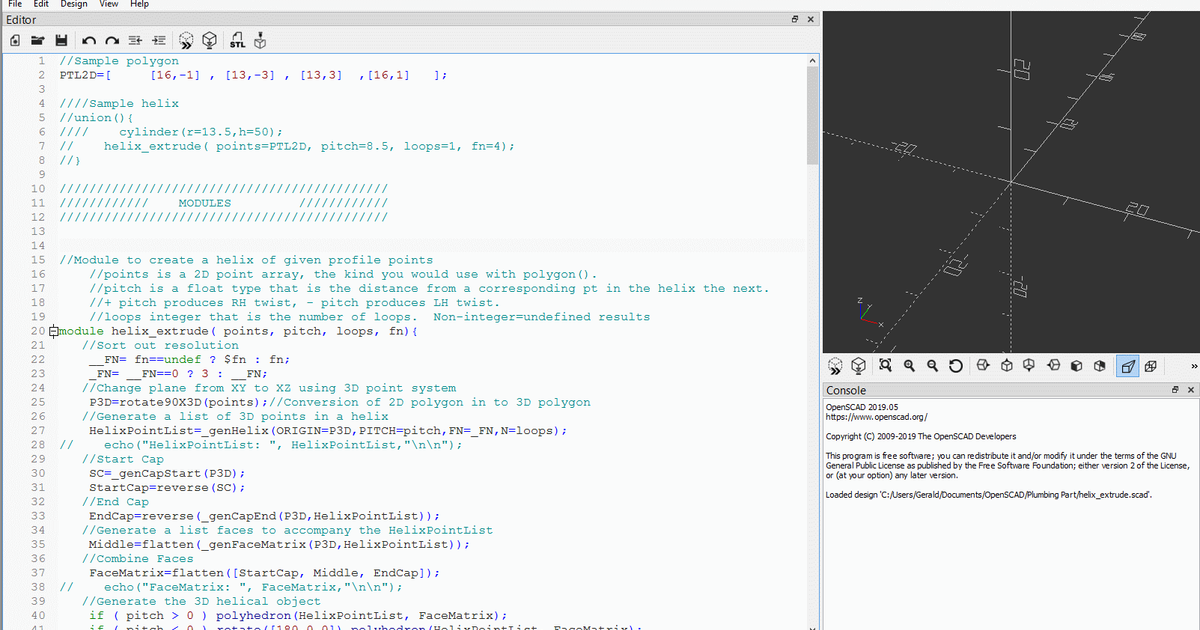
Task: Open the Preview render icon
Action: (x=186, y=38)
